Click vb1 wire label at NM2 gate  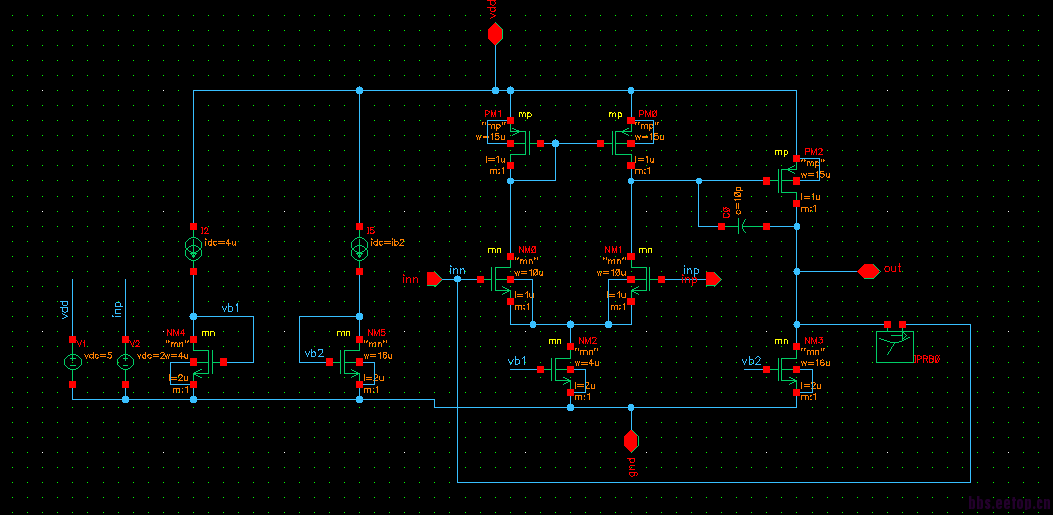point(516,361)
